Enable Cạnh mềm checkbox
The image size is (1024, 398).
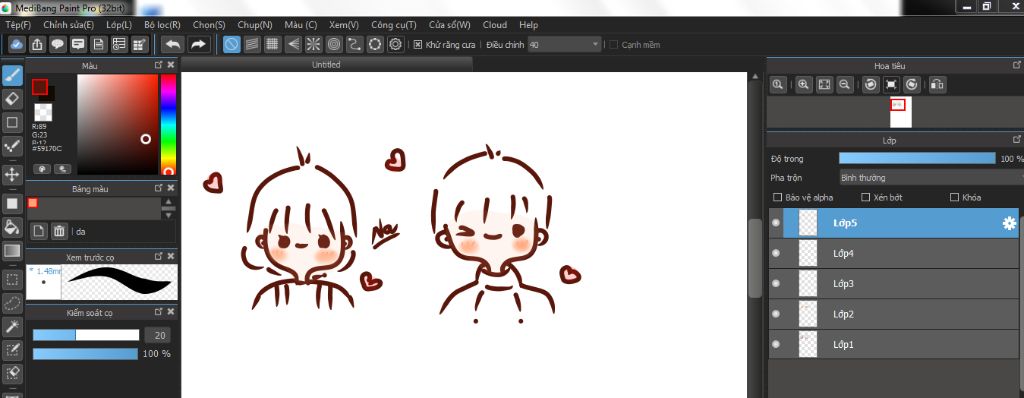click(x=613, y=44)
